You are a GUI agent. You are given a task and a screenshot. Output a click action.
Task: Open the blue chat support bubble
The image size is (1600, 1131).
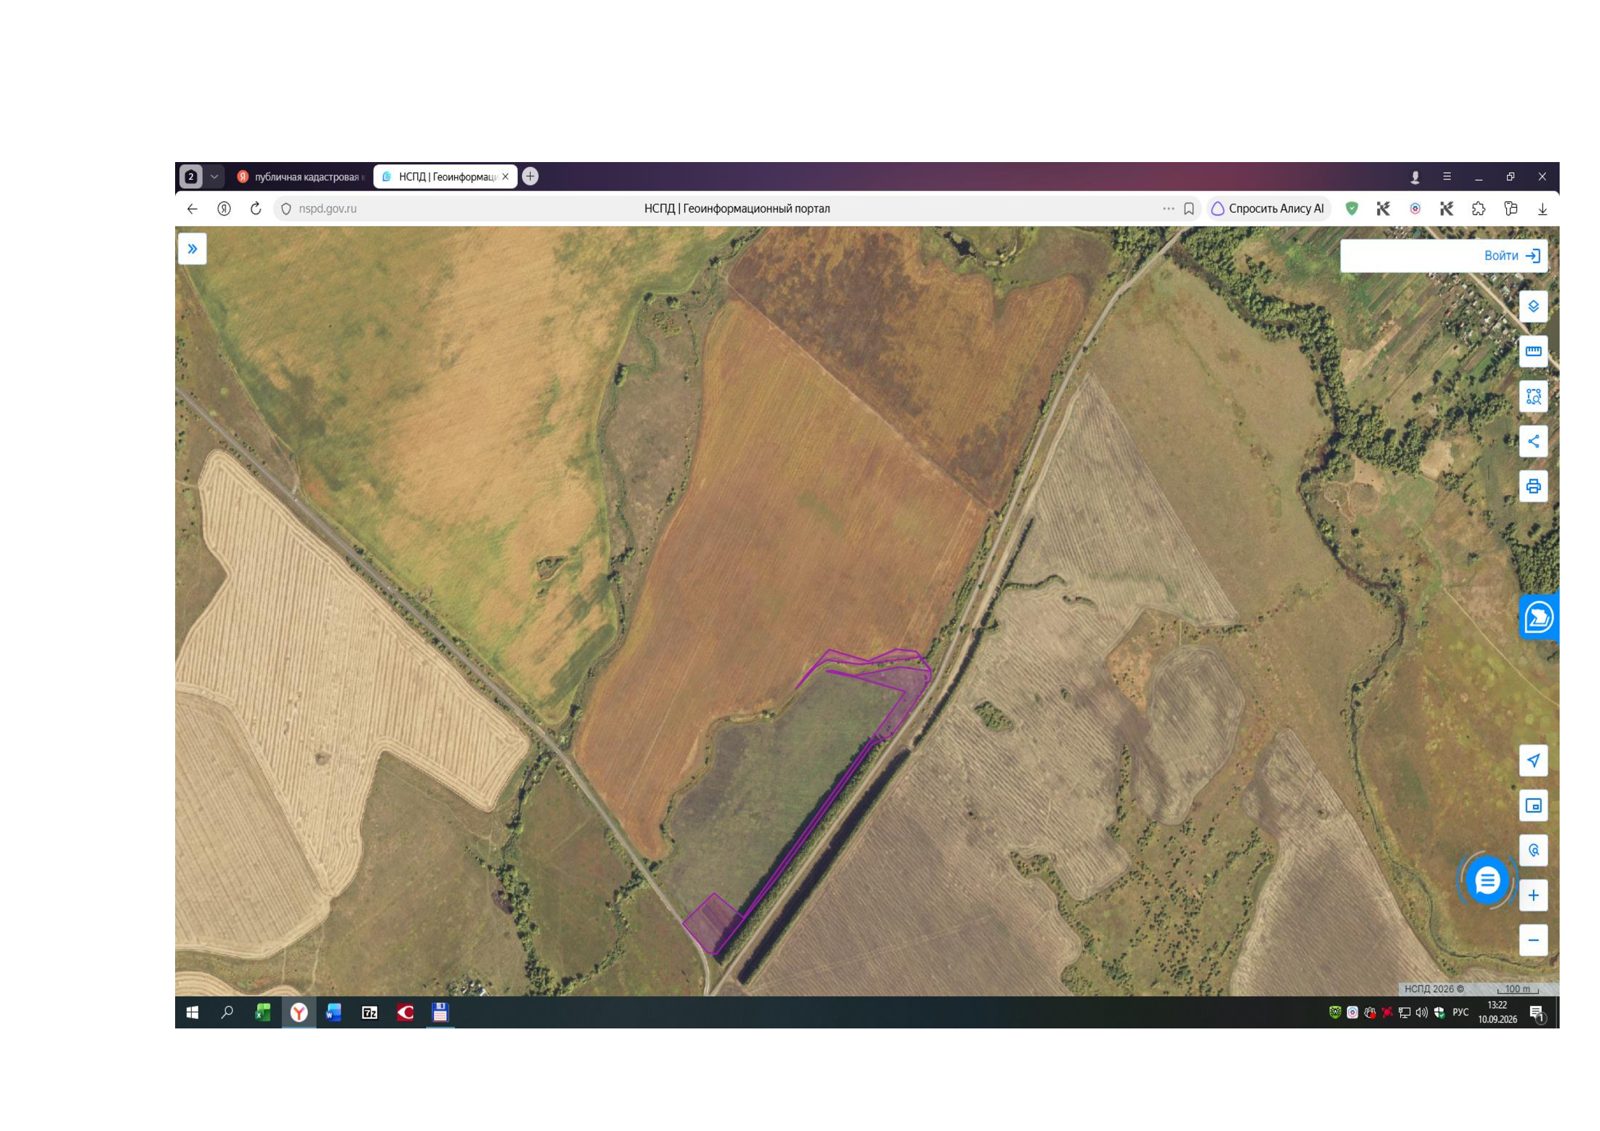pos(1487,880)
